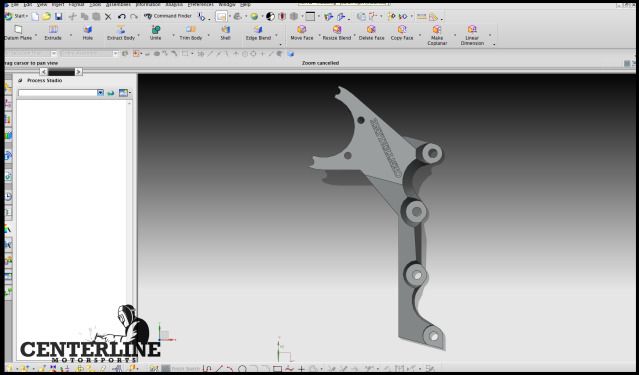Image resolution: width=639 pixels, height=375 pixels.
Task: Select the Trim Body tool
Action: coord(191,33)
